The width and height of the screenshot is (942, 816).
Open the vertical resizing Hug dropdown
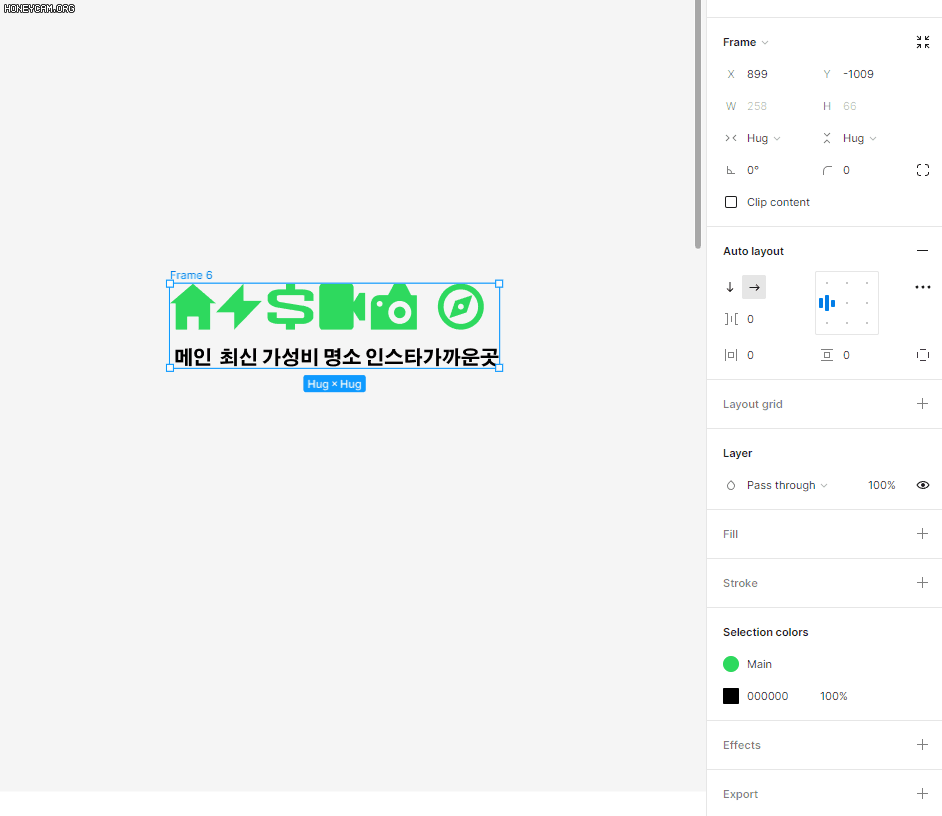pyautogui.click(x=859, y=138)
